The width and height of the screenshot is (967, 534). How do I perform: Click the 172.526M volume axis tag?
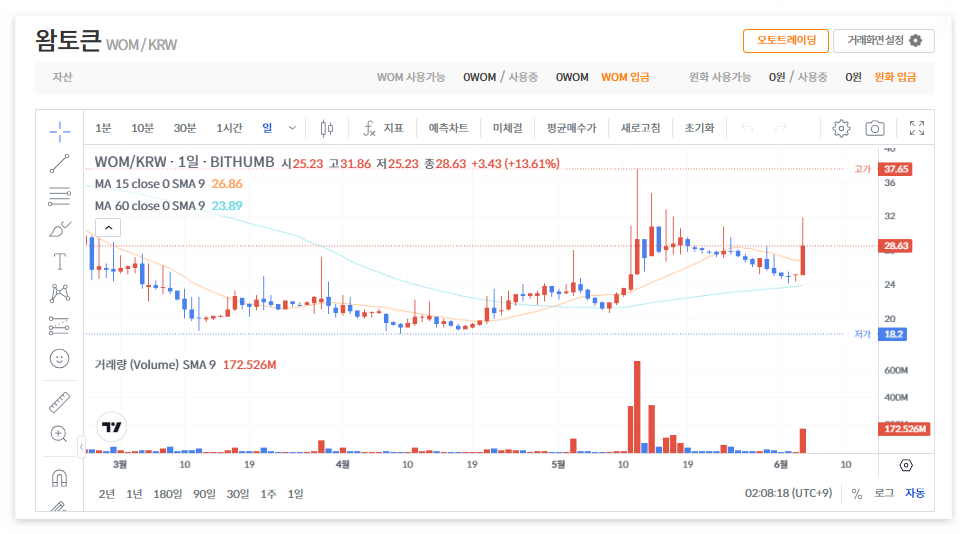pyautogui.click(x=904, y=429)
